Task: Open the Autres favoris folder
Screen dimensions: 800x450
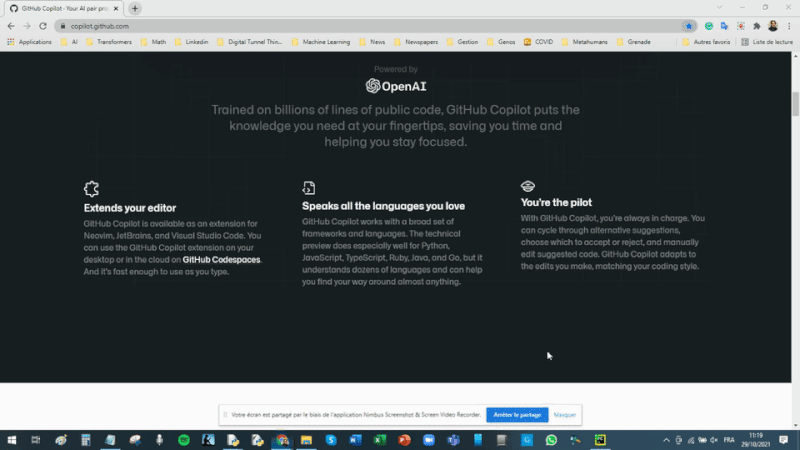Action: coord(706,42)
